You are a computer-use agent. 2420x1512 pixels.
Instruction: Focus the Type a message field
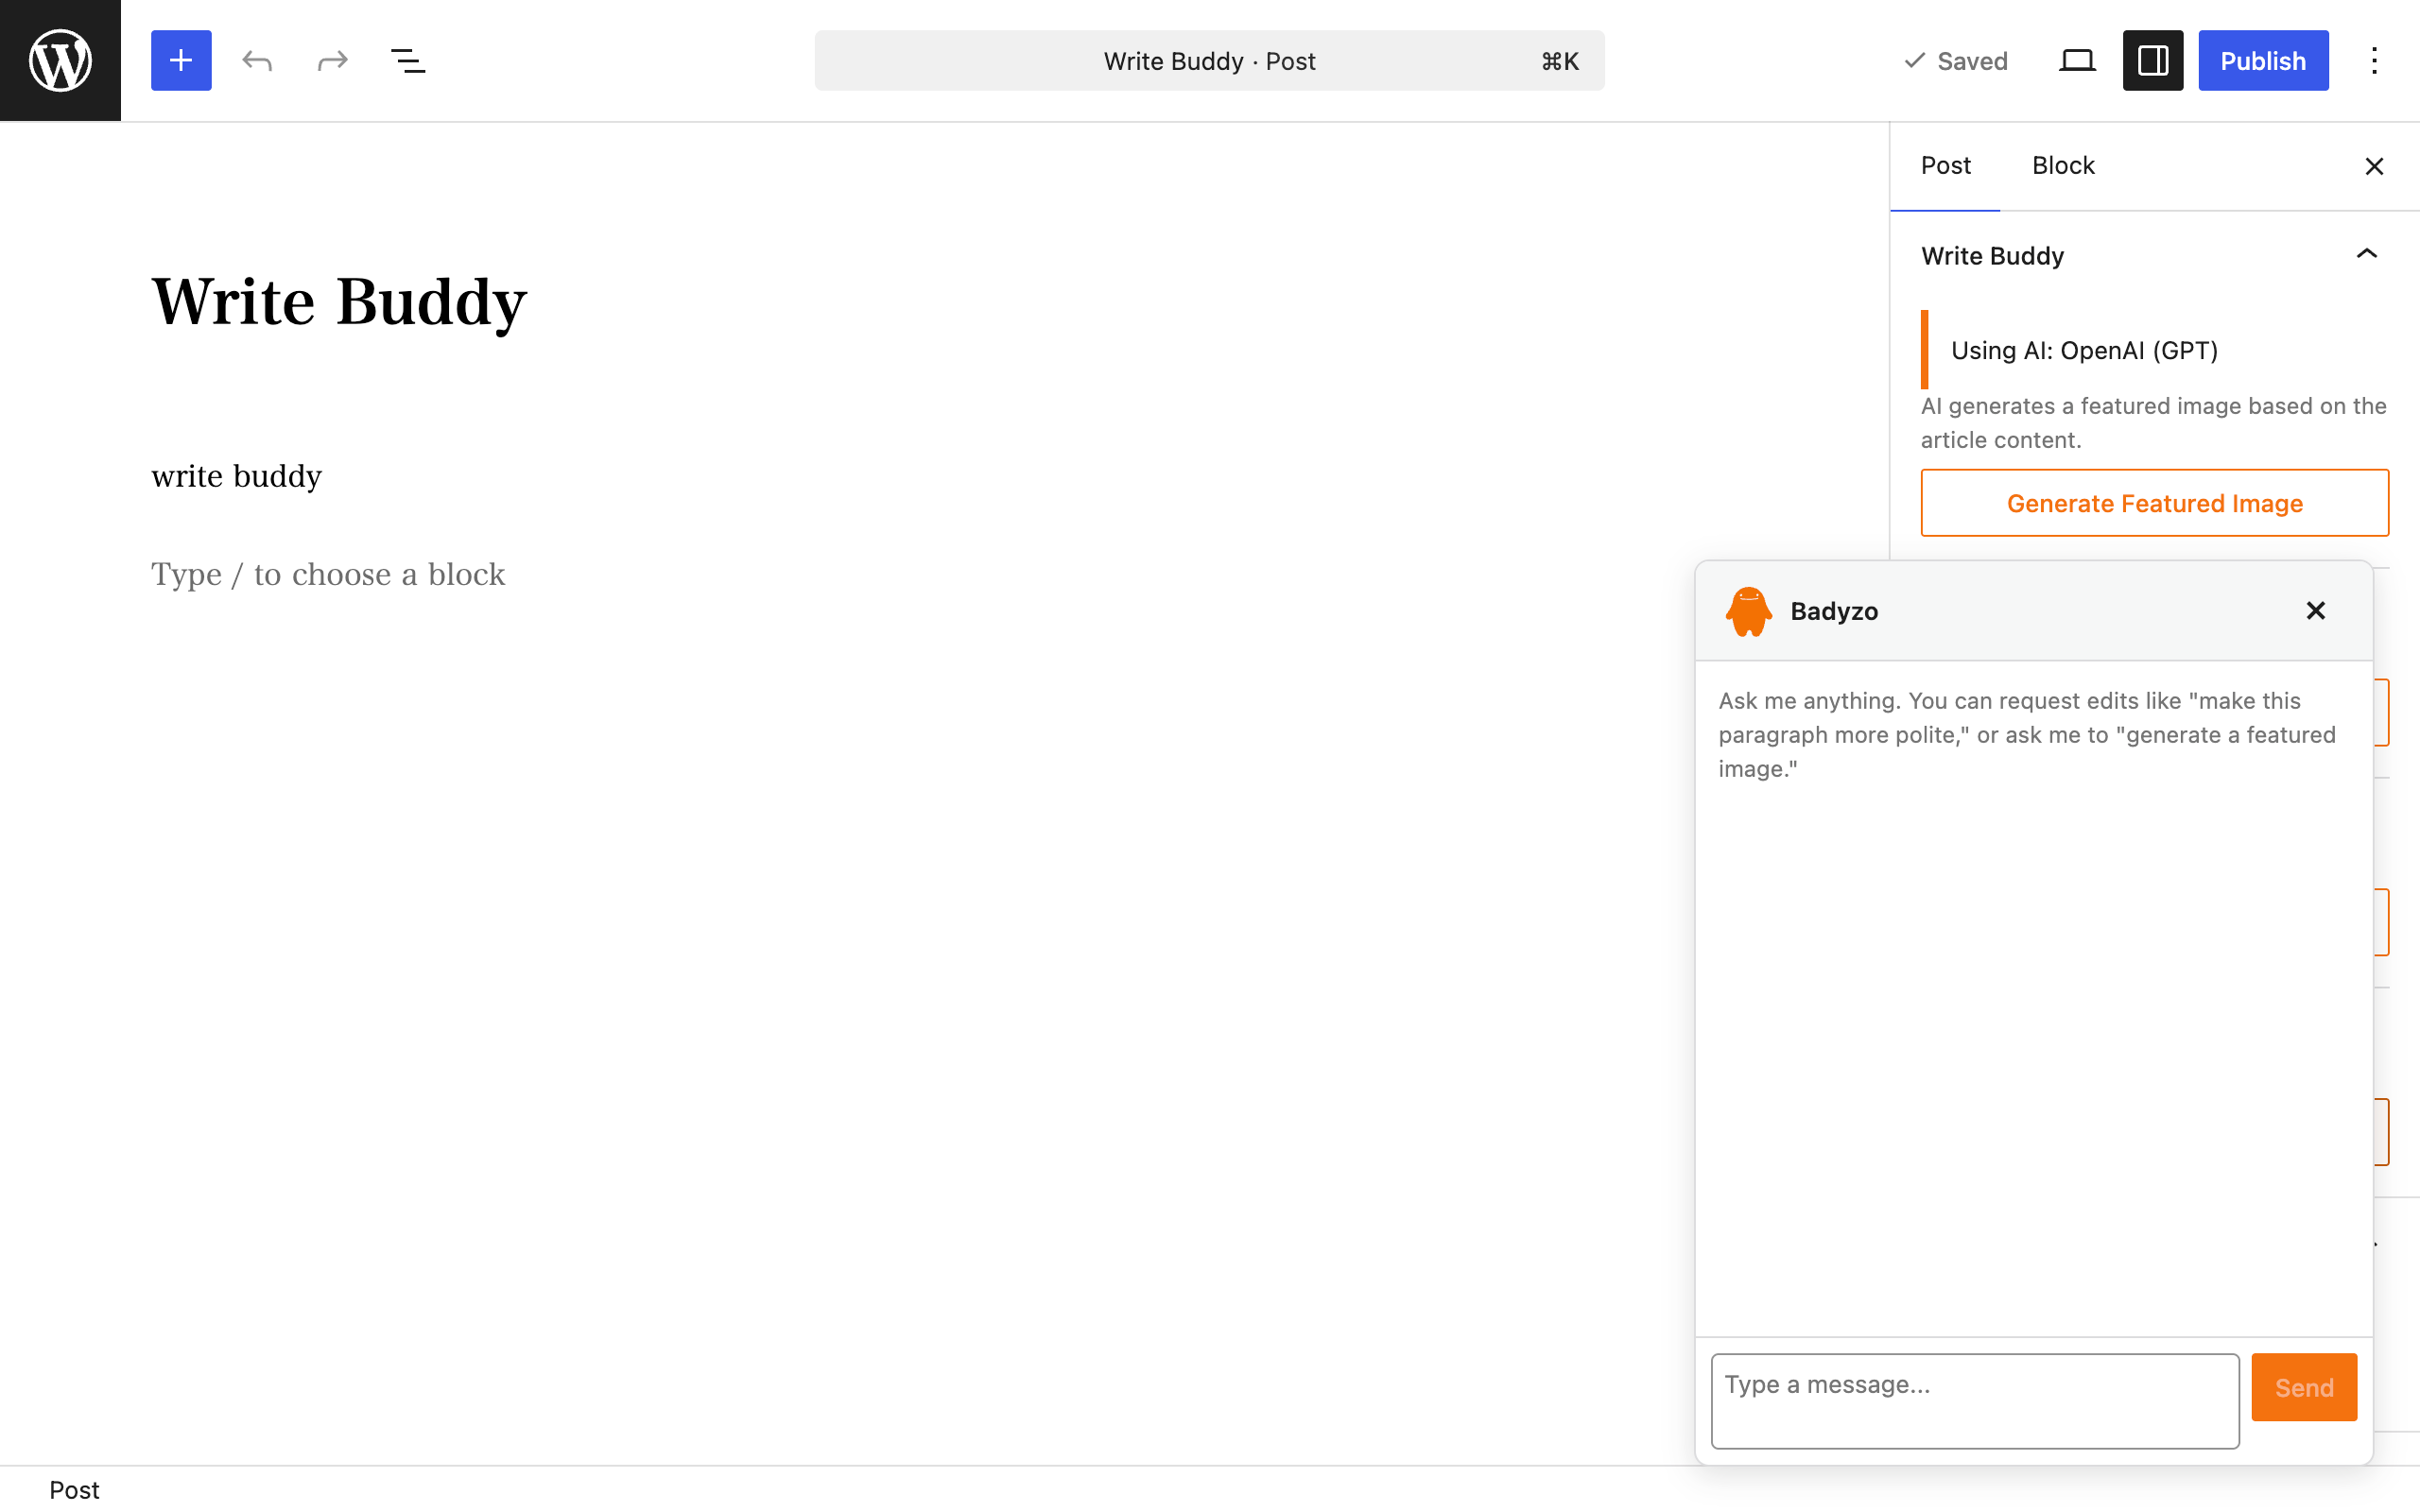point(1975,1401)
